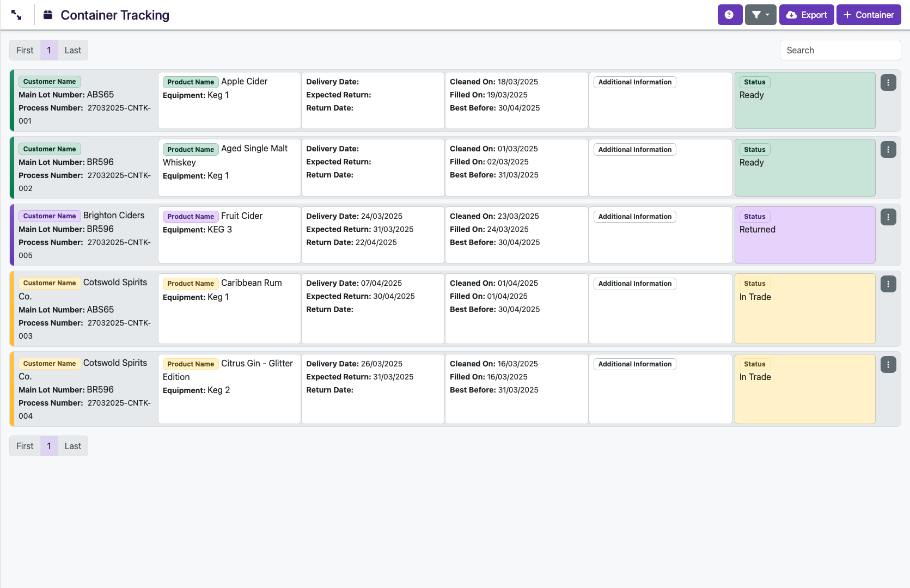
Task: Click the help icon button in header
Action: tap(730, 15)
